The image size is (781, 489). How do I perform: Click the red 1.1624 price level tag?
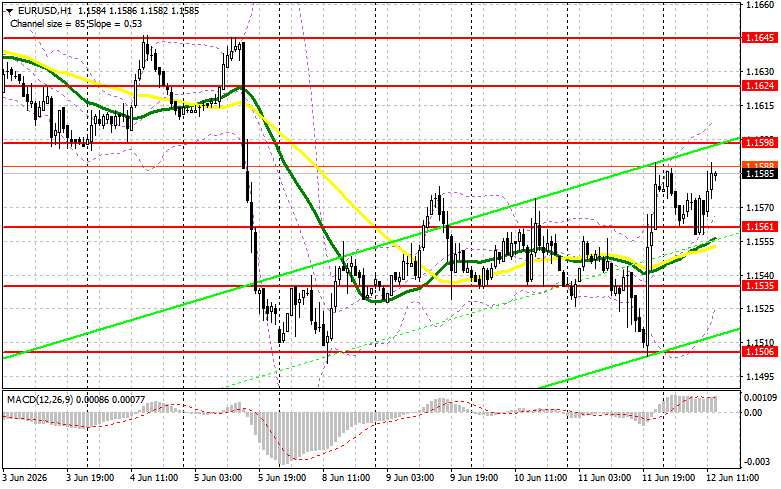pyautogui.click(x=760, y=86)
